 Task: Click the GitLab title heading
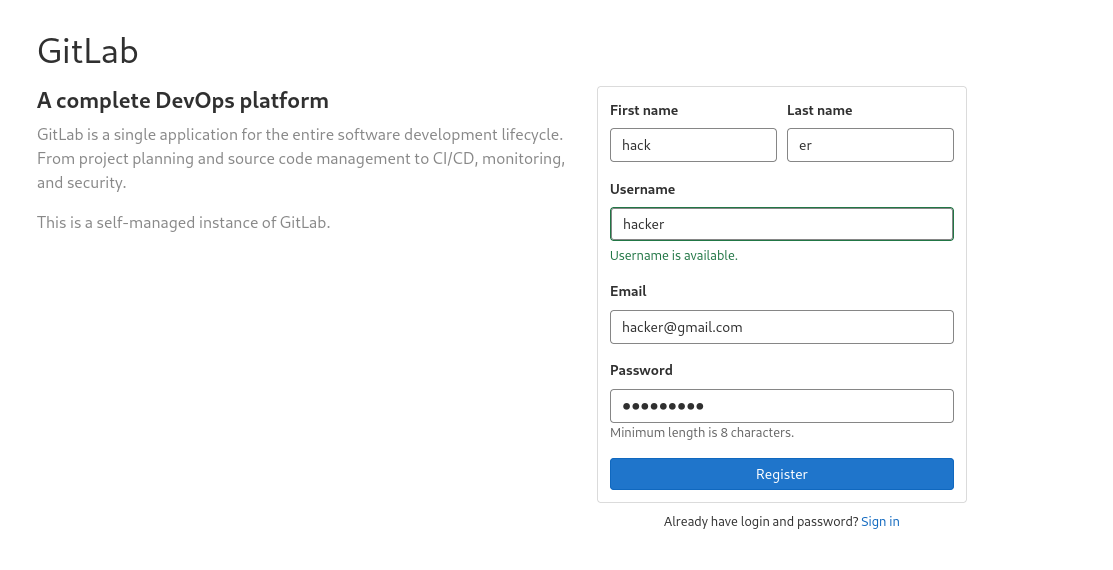(88, 51)
